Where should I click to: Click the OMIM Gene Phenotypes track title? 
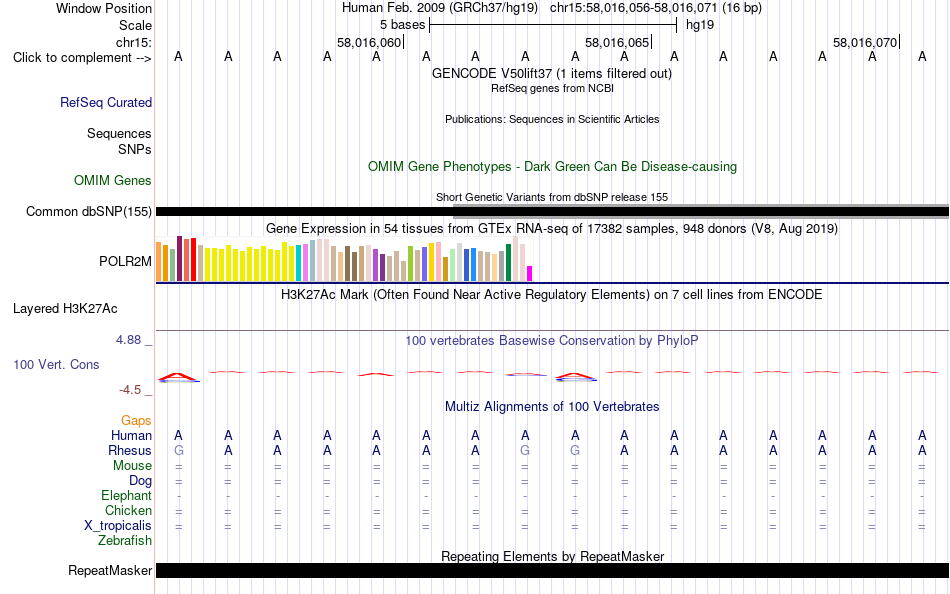(x=552, y=166)
